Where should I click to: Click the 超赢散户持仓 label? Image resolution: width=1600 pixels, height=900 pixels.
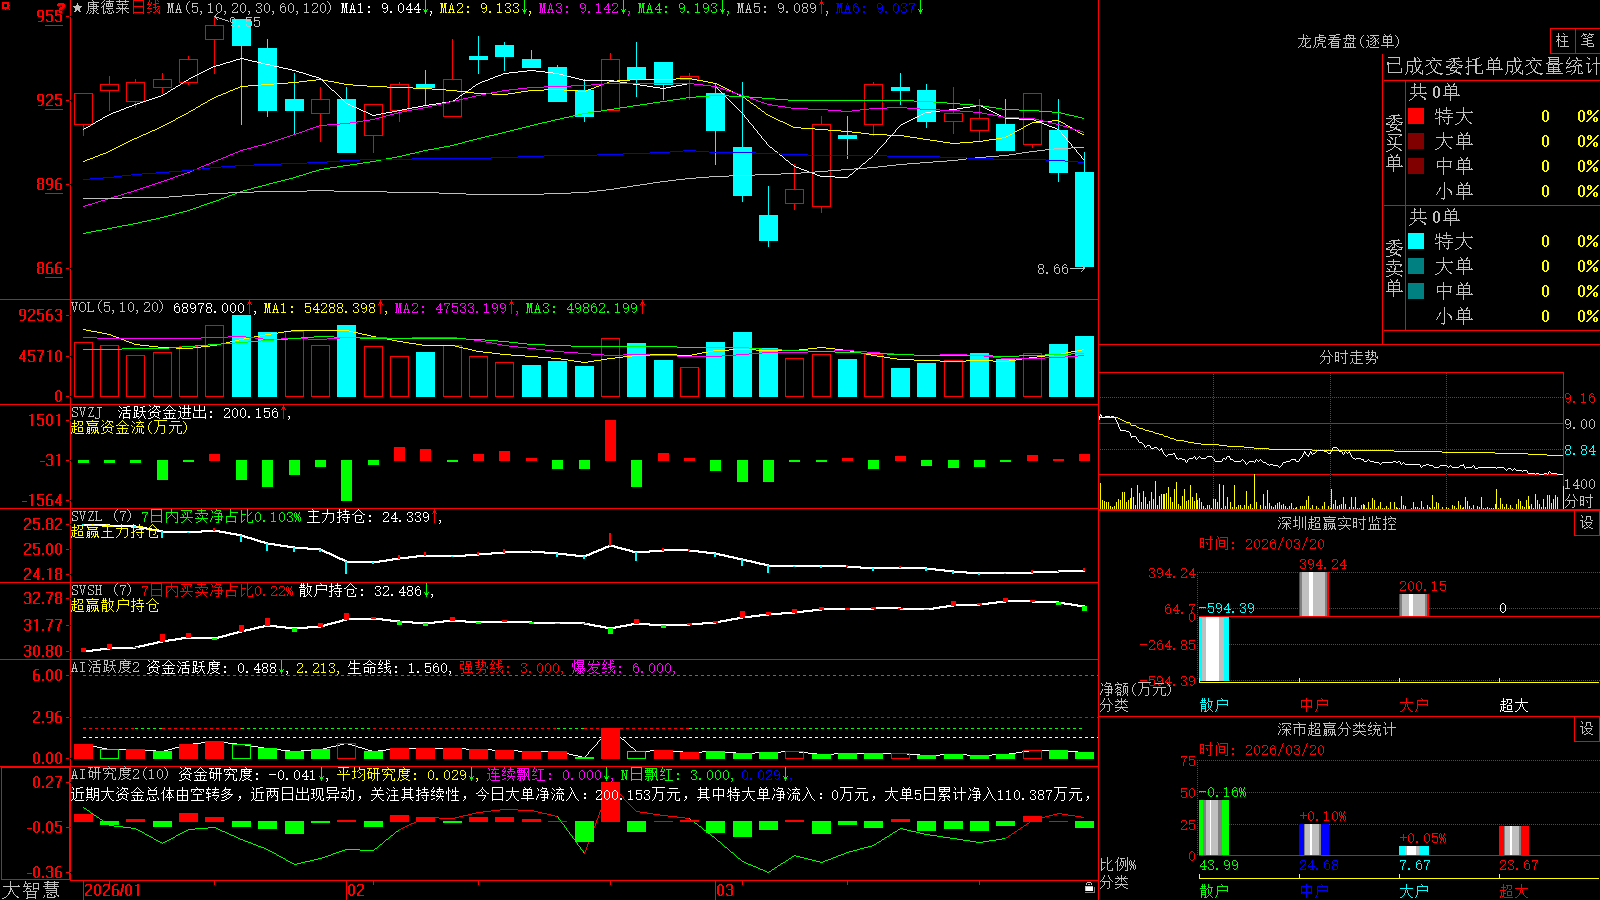pos(115,605)
